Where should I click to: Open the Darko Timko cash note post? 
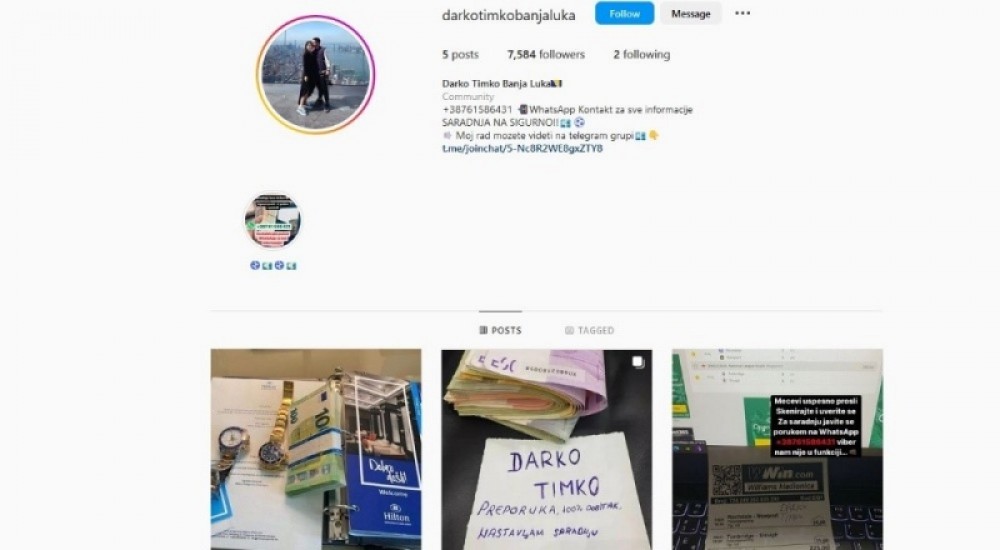[547, 449]
